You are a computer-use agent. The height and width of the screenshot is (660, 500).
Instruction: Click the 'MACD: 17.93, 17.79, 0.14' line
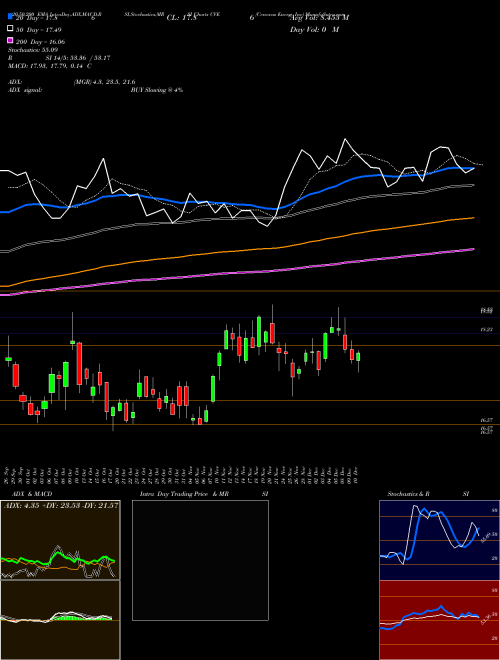pyautogui.click(x=46, y=66)
